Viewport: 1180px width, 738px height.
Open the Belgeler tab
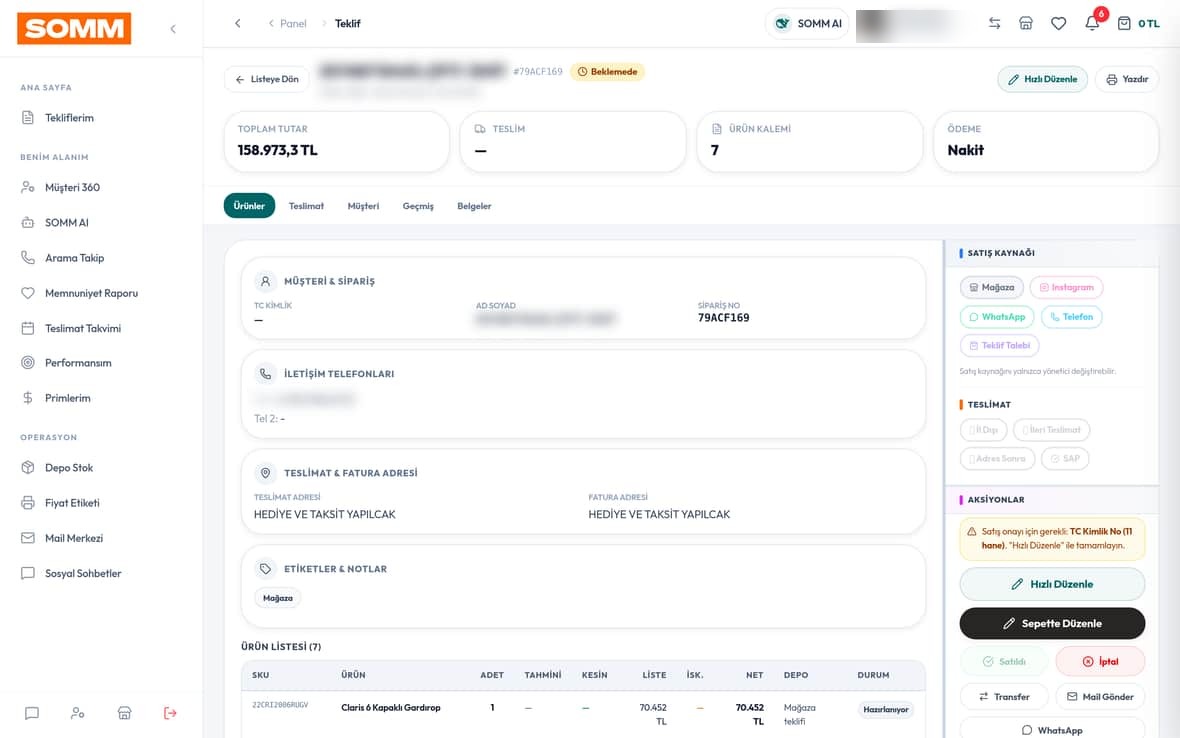[x=474, y=206]
